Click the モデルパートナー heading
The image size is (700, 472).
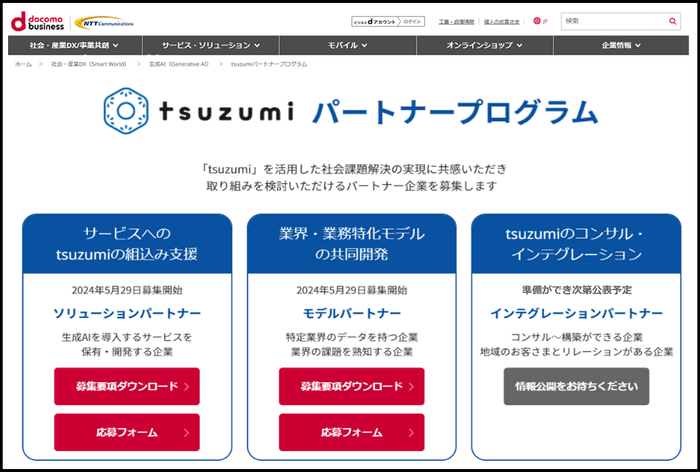pos(352,313)
